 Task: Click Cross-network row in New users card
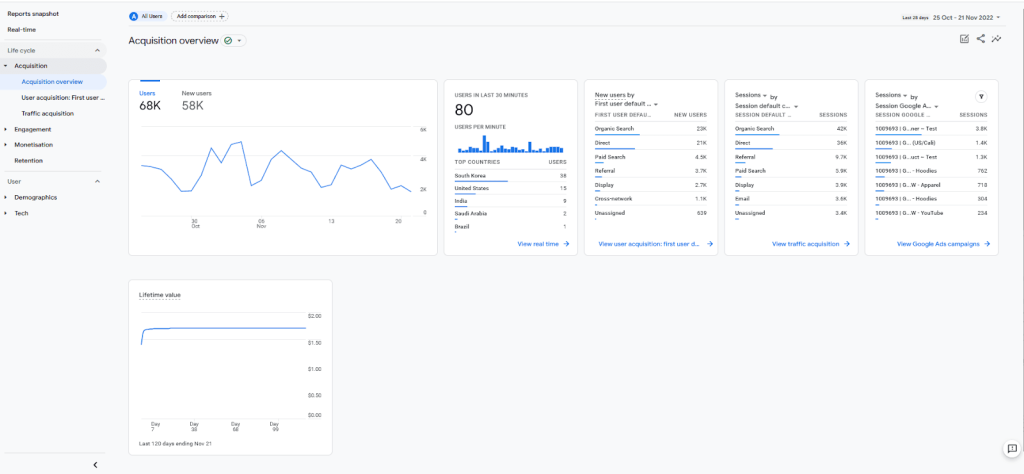[650, 200]
